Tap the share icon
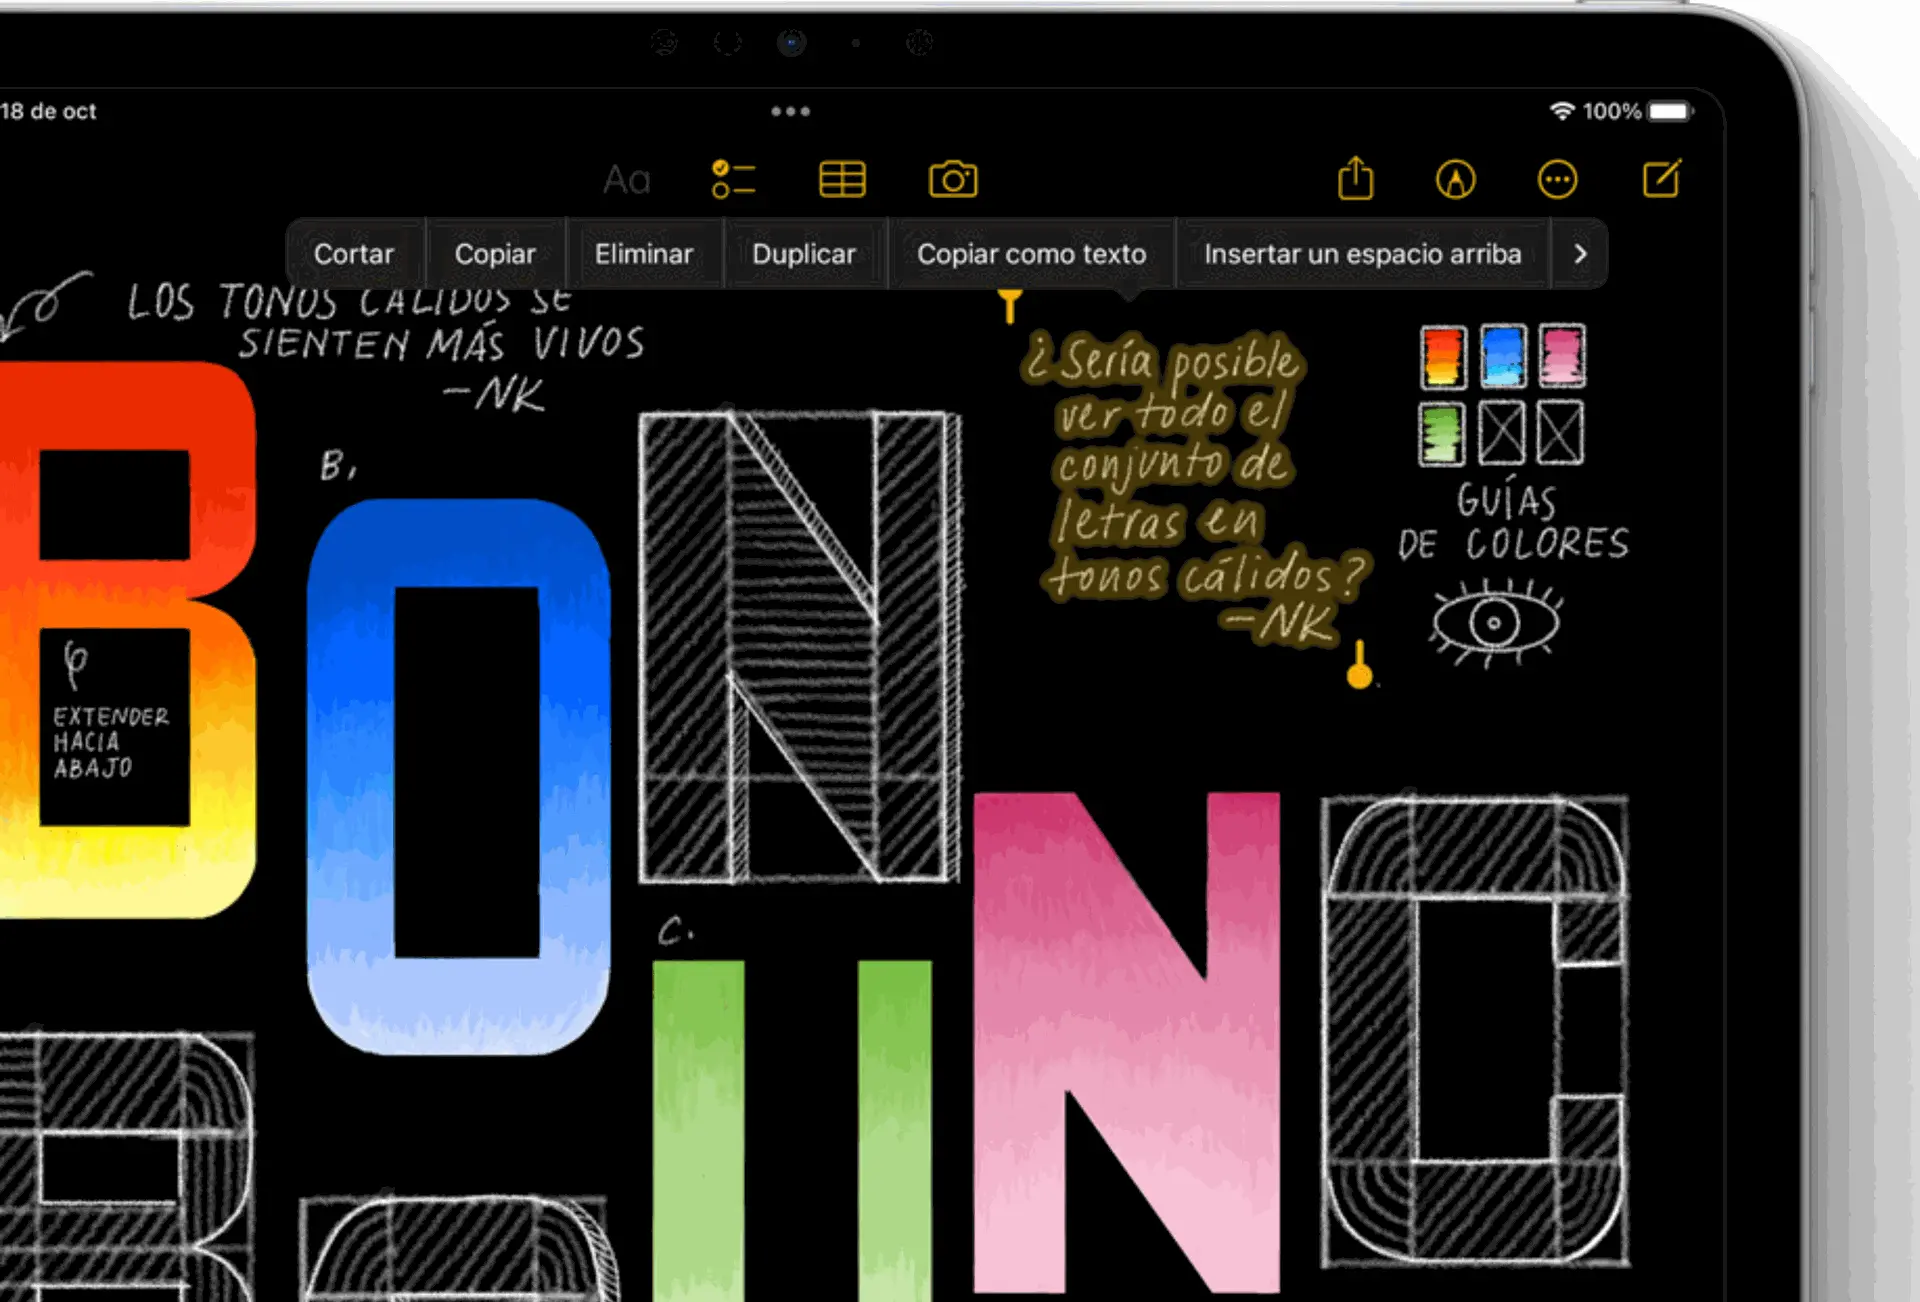This screenshot has width=1920, height=1302. click(x=1356, y=179)
